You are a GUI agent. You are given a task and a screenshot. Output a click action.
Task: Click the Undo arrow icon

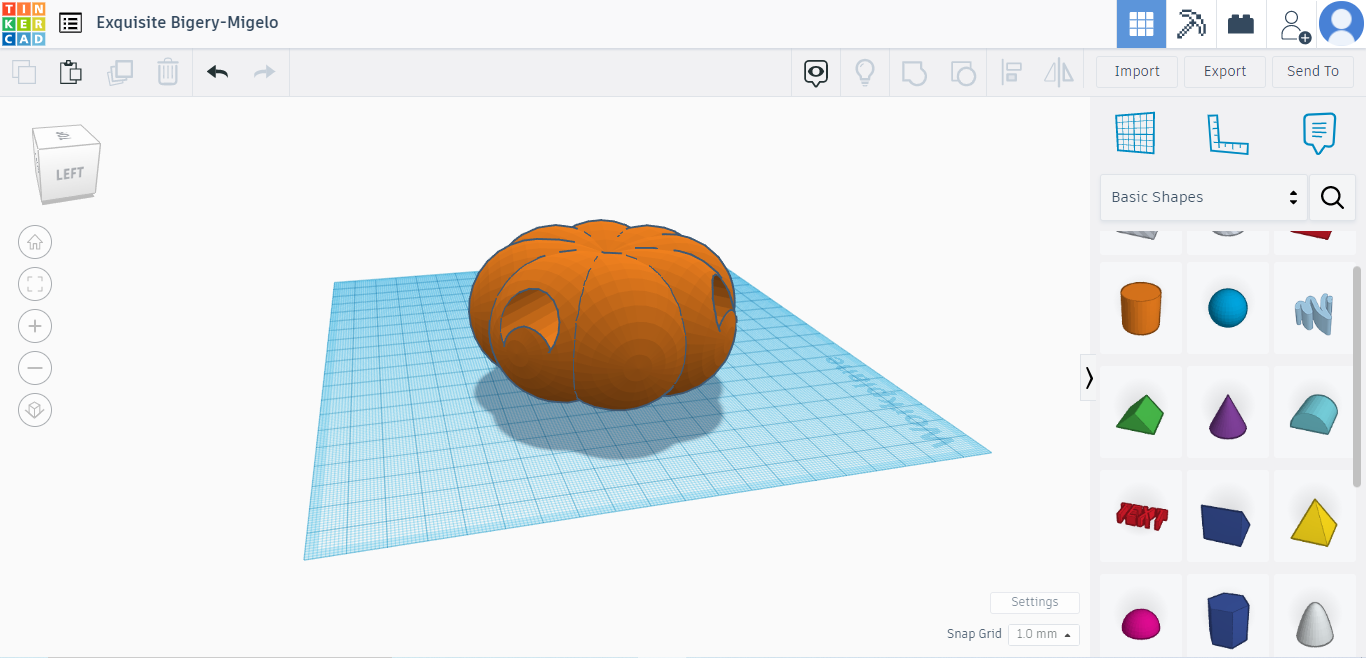point(217,72)
